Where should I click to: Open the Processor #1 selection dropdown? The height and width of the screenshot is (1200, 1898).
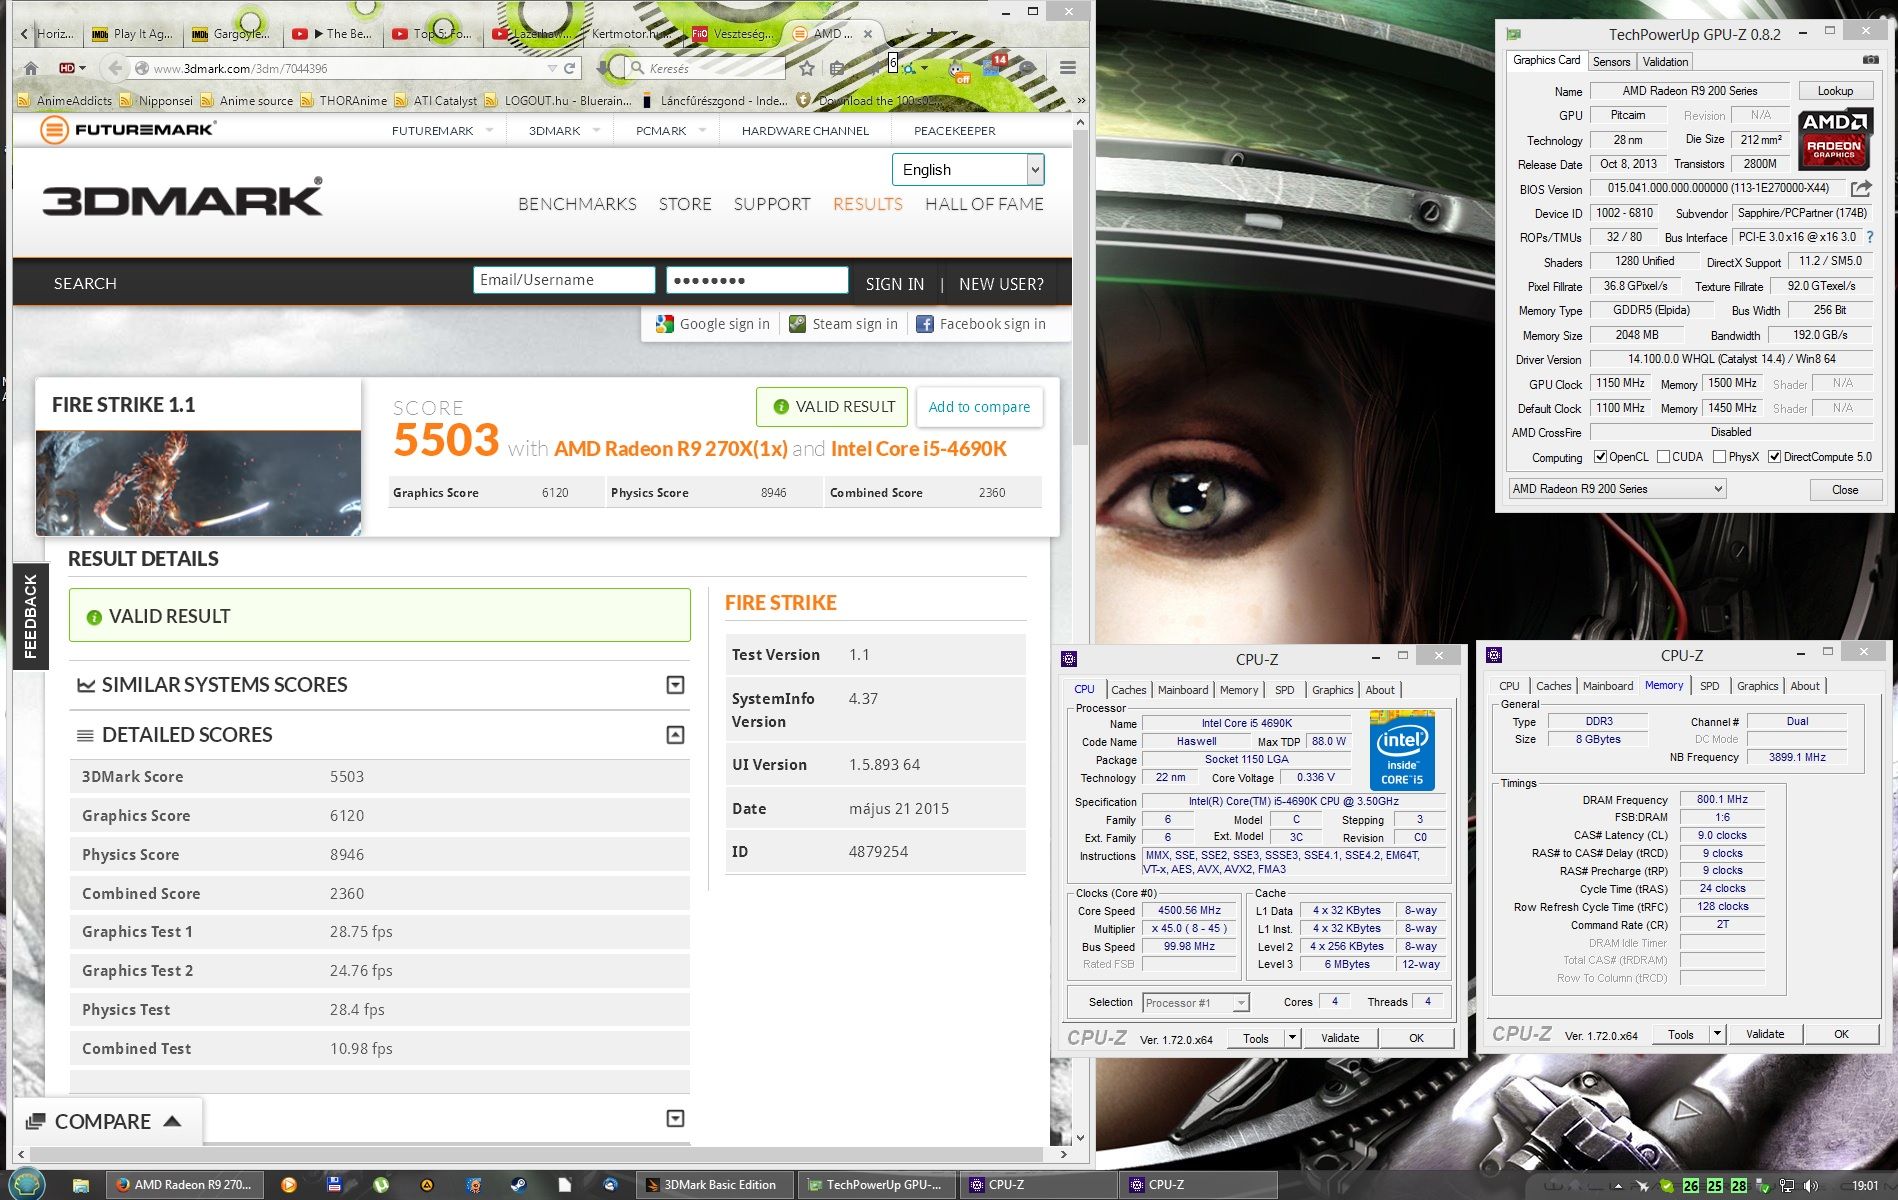(1196, 1002)
